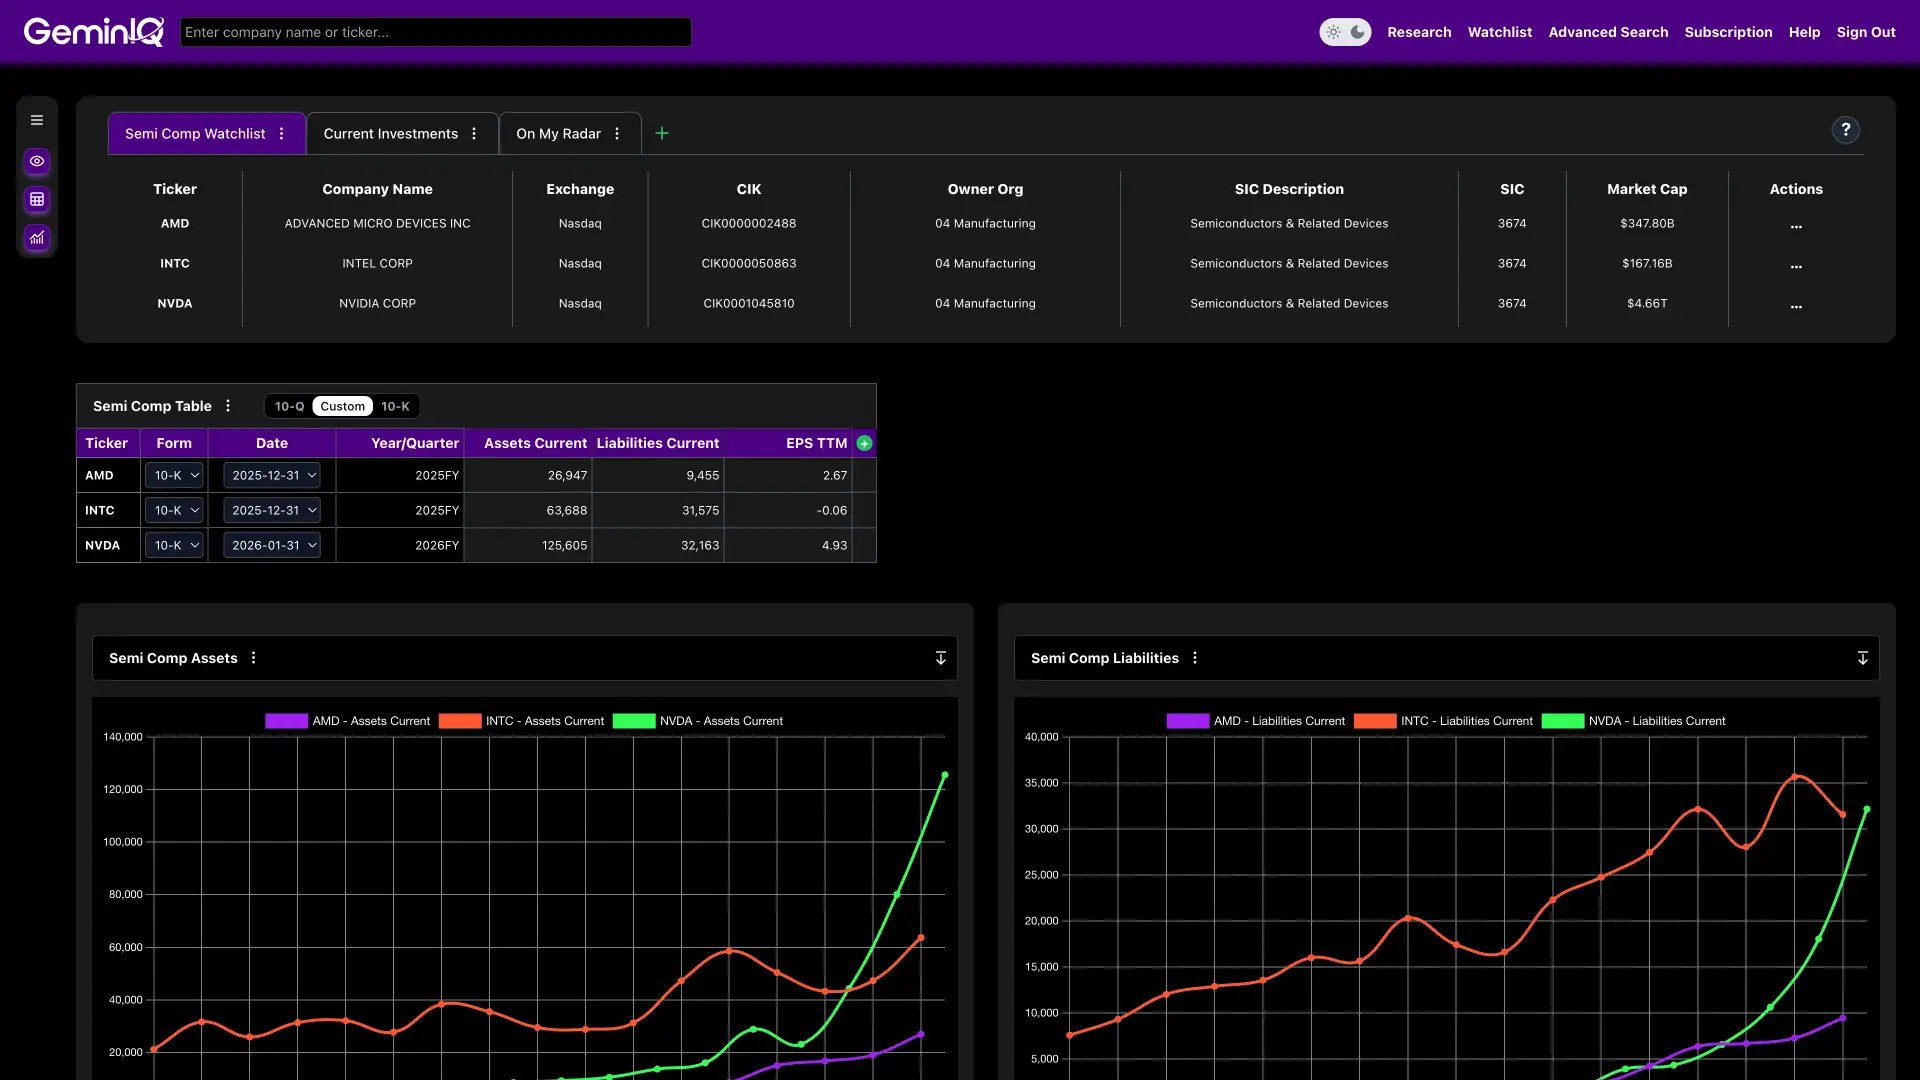Toggle dark mode with the theme switch
This screenshot has width=1920, height=1080.
point(1345,31)
